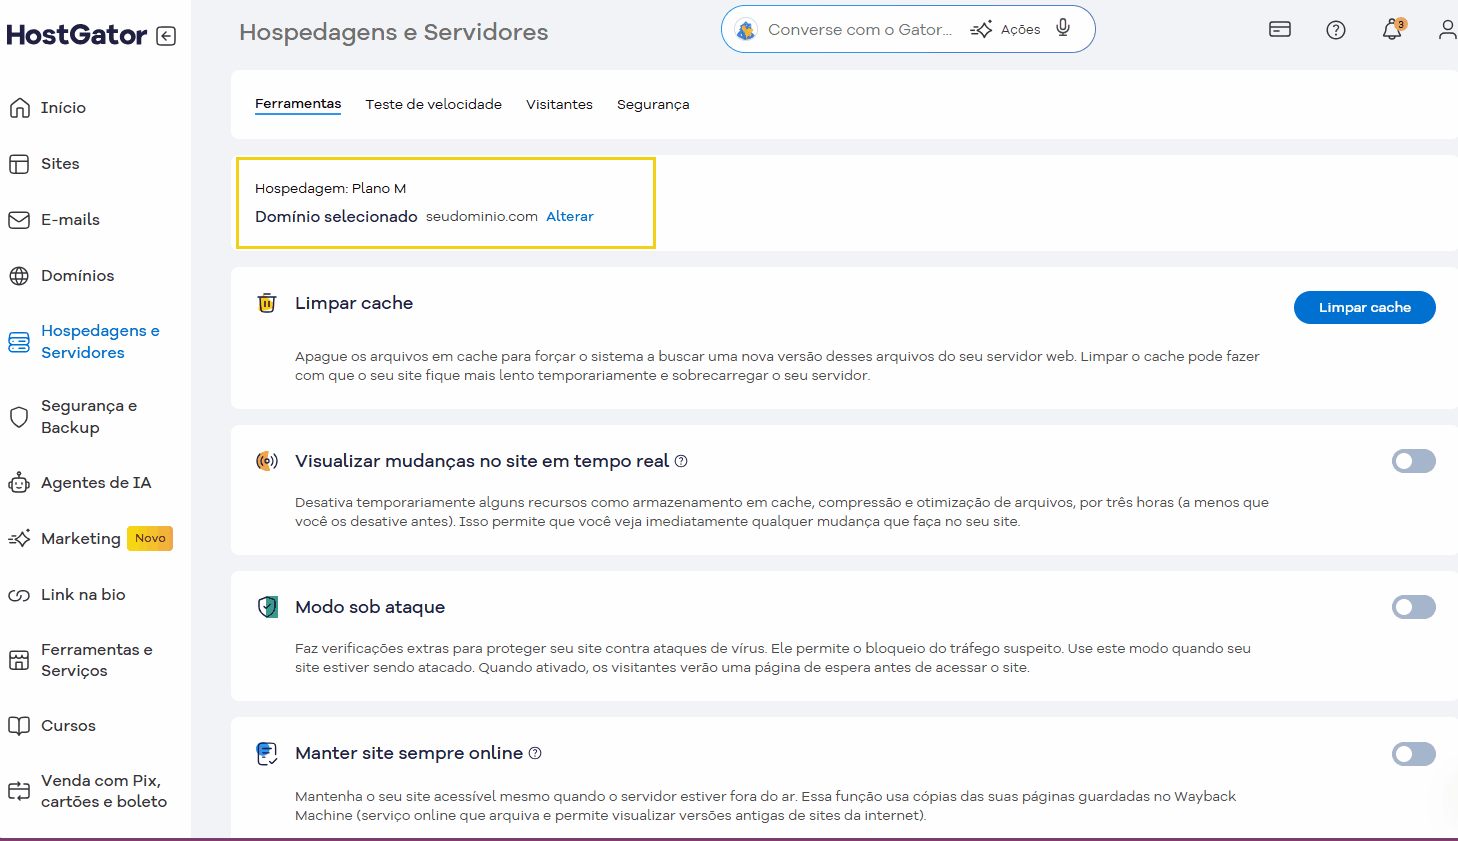Image resolution: width=1458 pixels, height=841 pixels.
Task: Type in Converse com o Gator field
Action: [858, 30]
